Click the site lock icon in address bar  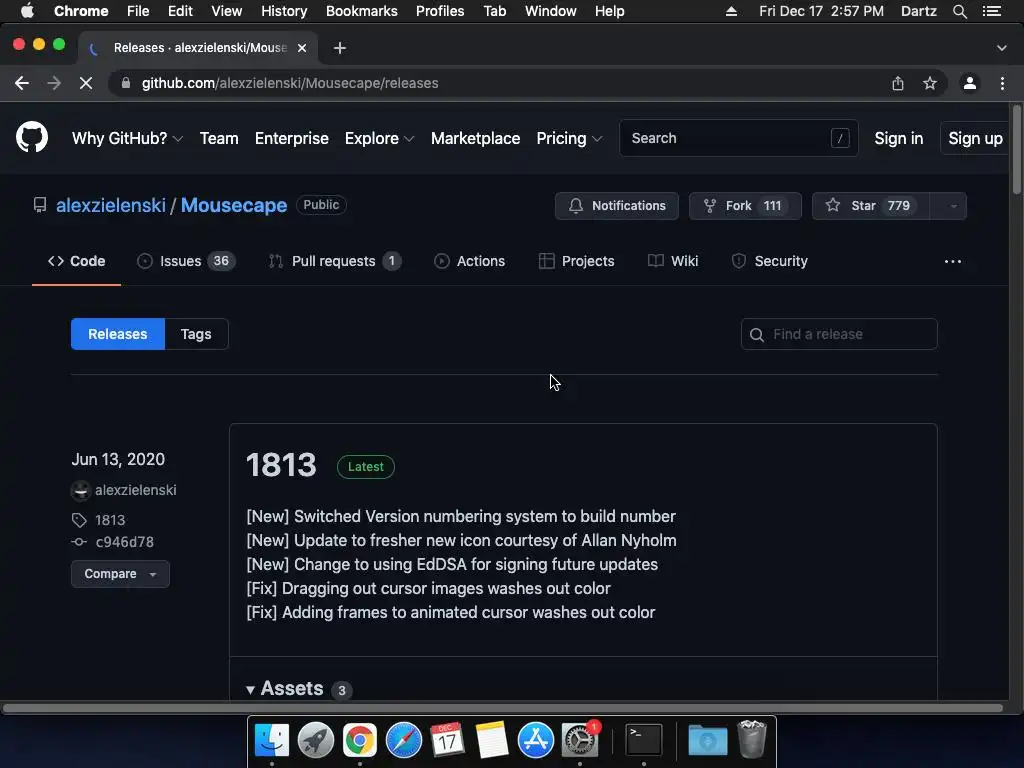point(127,83)
